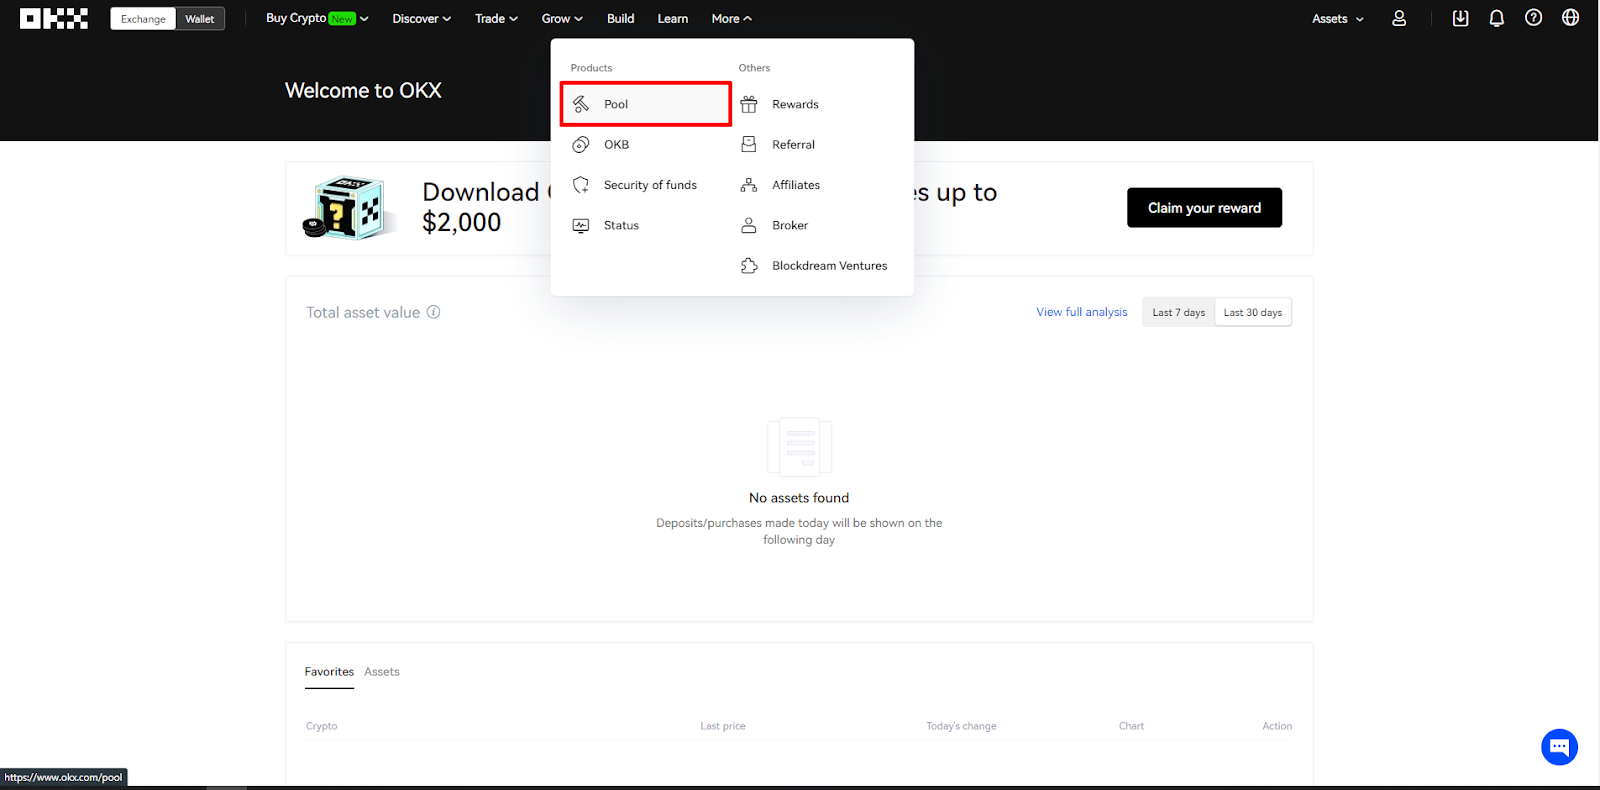Select Referral menu entry
The image size is (1600, 790).
click(x=818, y=145)
